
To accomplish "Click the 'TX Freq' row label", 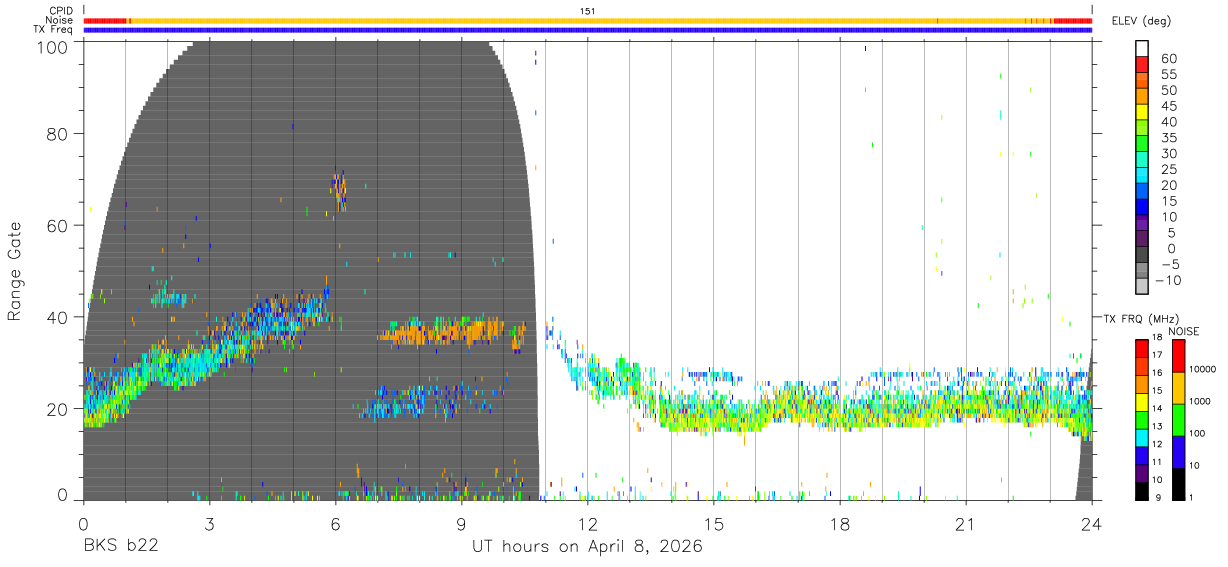I will [54, 30].
